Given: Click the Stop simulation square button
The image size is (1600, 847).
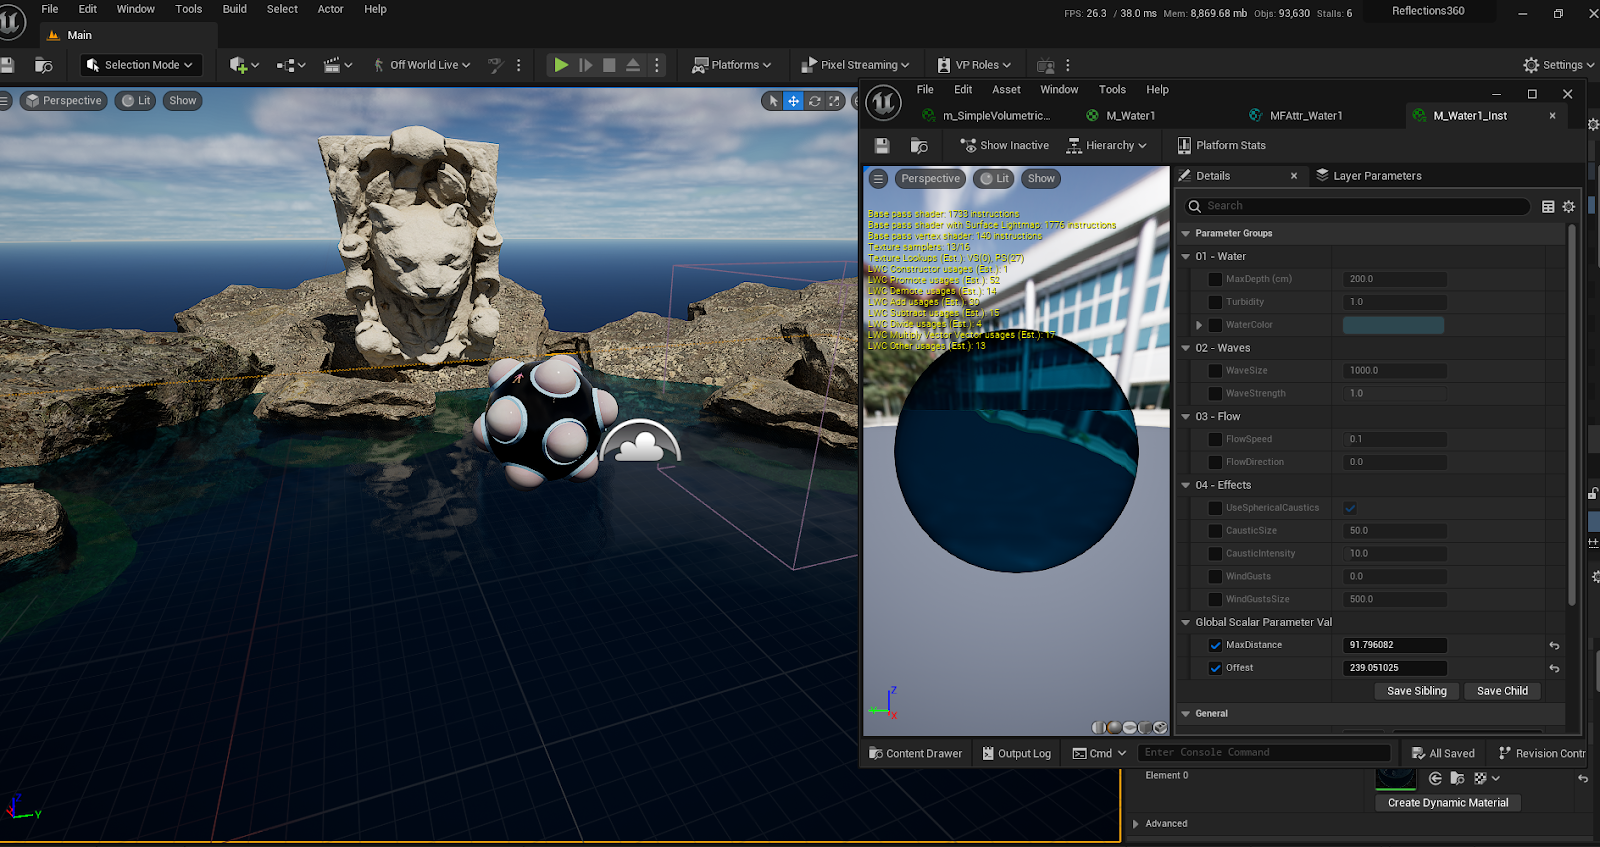Looking at the screenshot, I should click(609, 65).
